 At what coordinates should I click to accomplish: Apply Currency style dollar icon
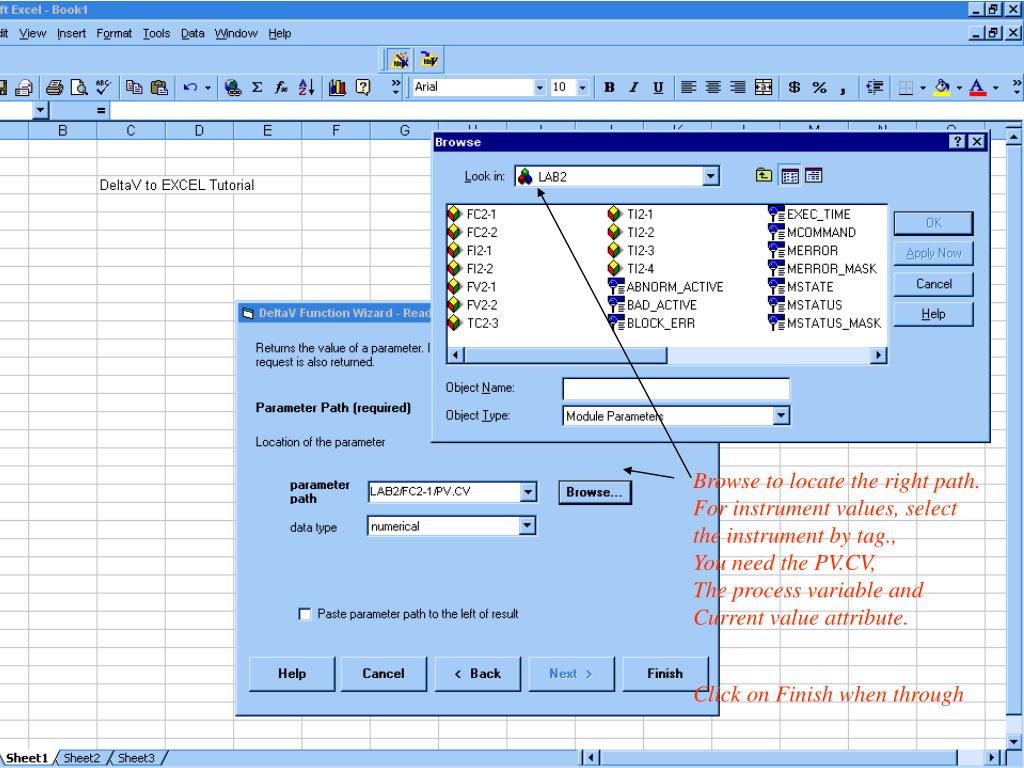tap(794, 88)
